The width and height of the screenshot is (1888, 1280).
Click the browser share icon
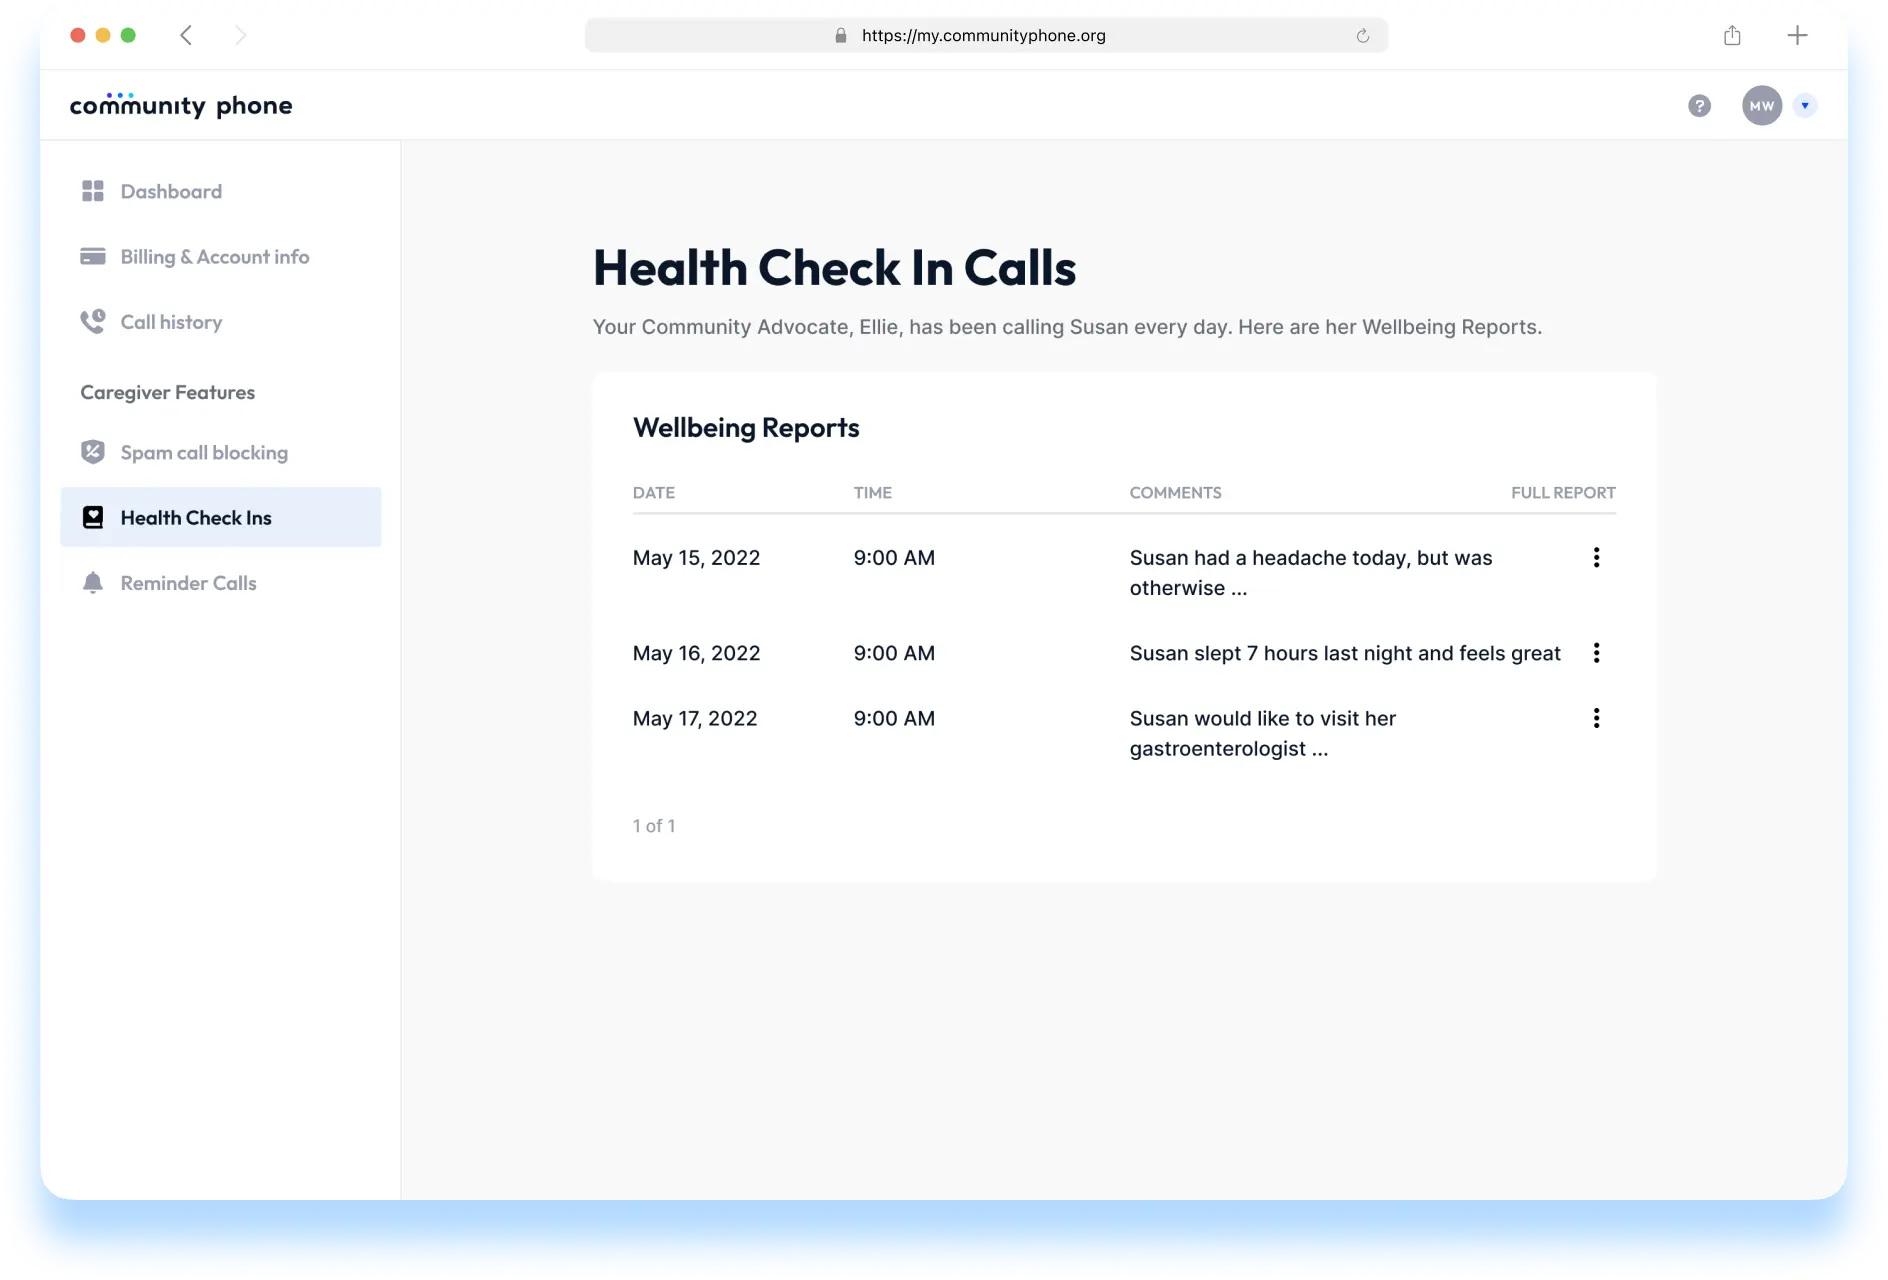(x=1732, y=36)
